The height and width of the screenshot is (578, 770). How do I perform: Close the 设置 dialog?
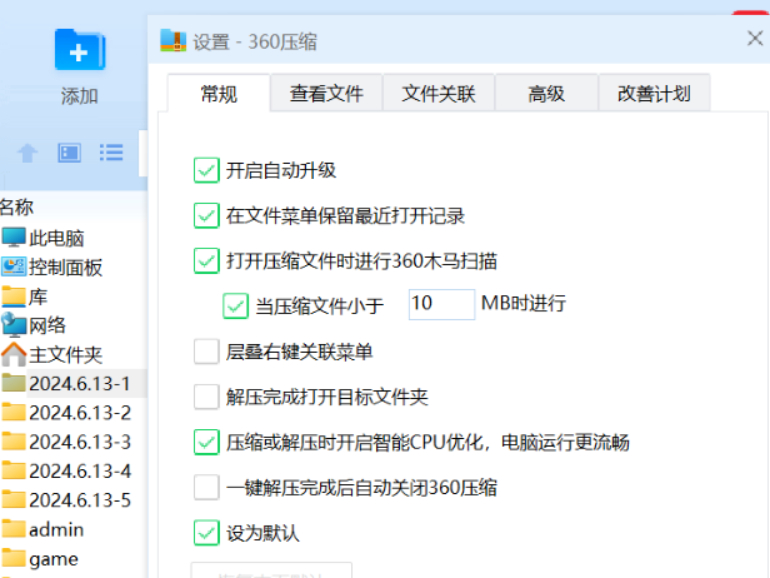point(755,38)
